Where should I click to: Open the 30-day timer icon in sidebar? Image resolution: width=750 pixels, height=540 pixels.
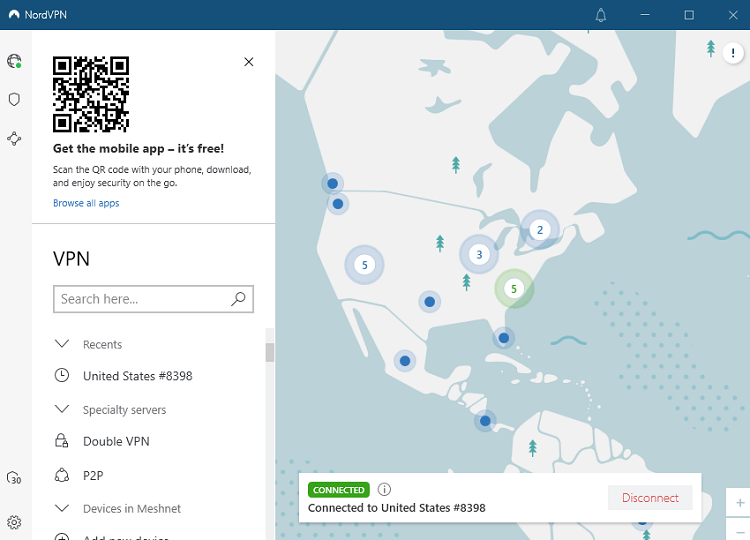point(14,478)
